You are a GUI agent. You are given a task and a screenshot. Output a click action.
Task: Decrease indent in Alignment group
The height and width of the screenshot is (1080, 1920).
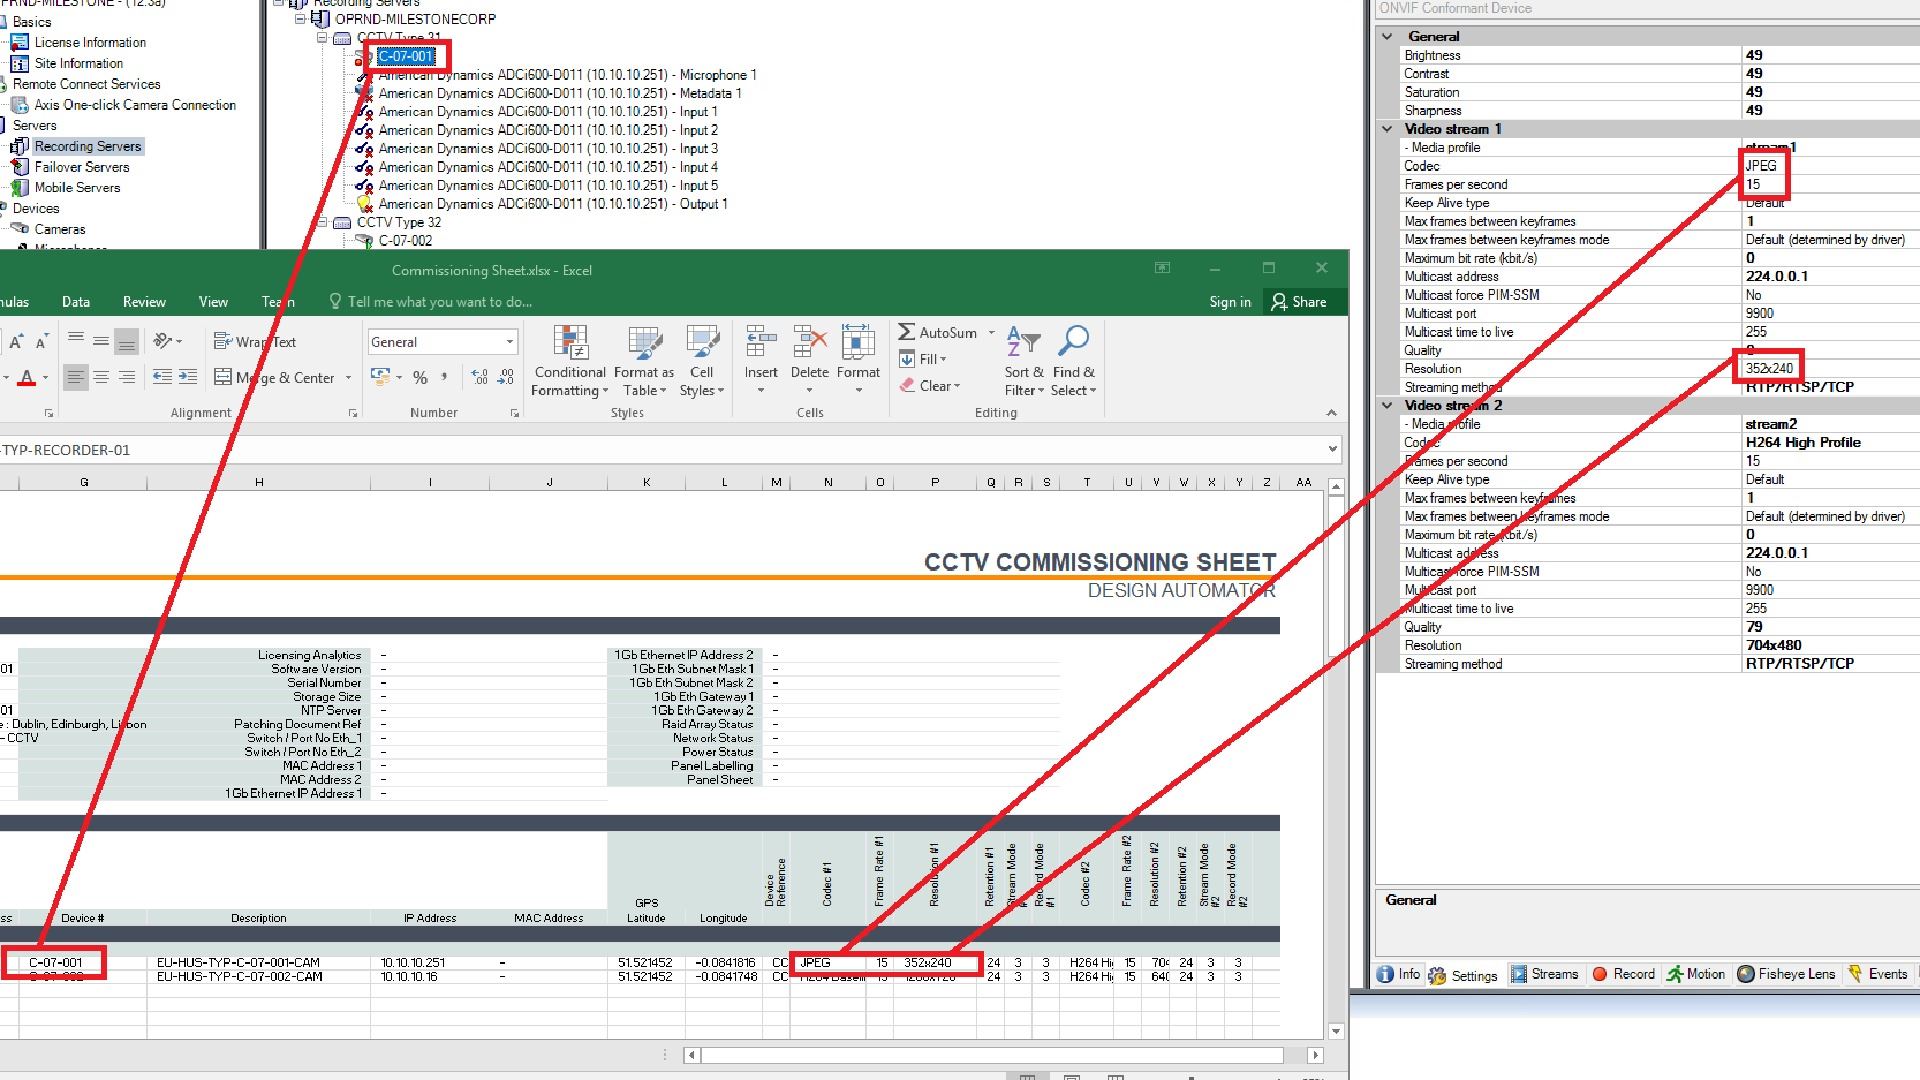pyautogui.click(x=162, y=378)
